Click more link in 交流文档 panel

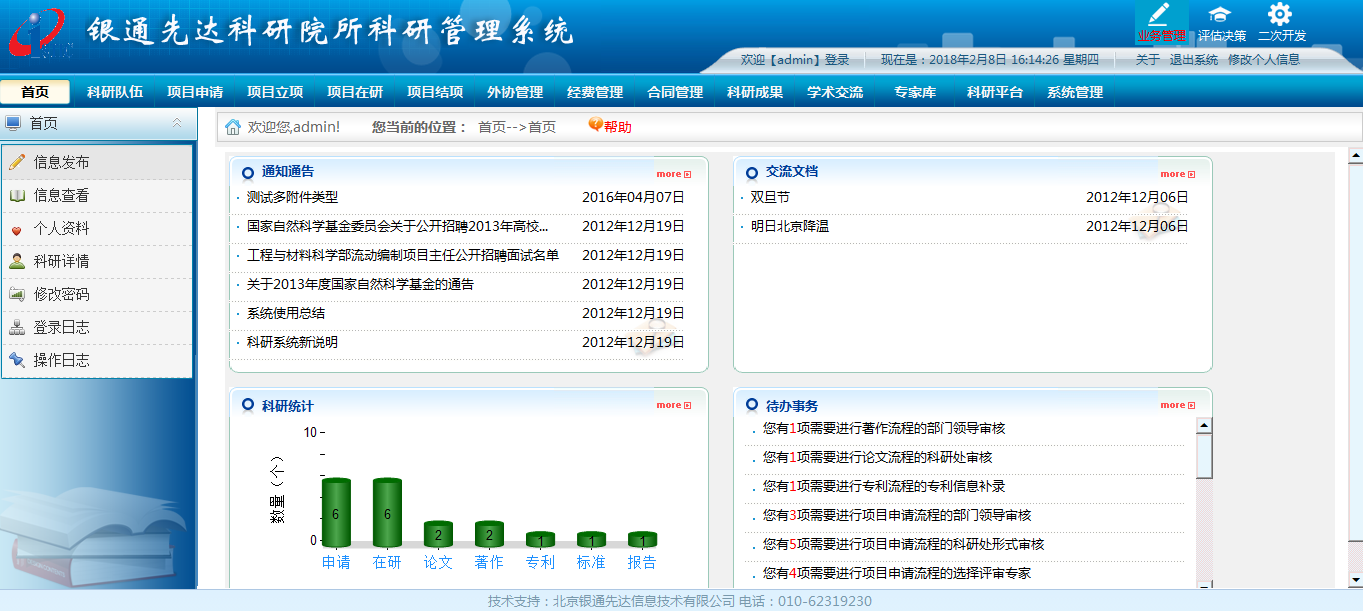click(x=1178, y=174)
